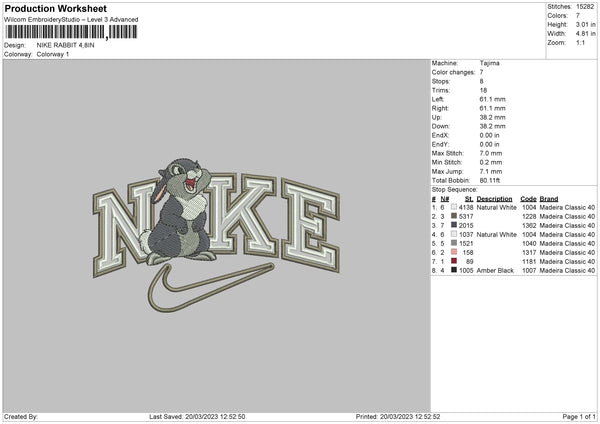The image size is (600, 424).
Task: Click the Amber Black description
Action: coord(495,271)
